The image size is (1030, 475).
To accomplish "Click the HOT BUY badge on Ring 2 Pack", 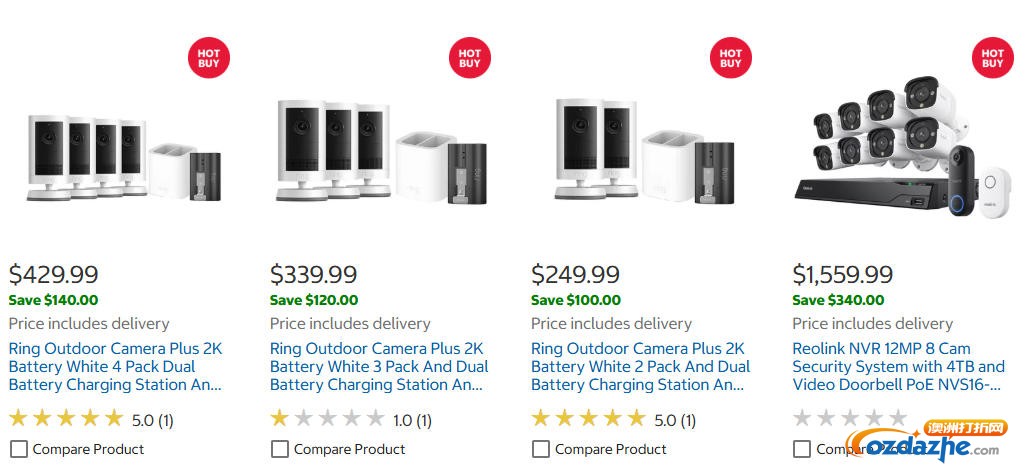I will 730,58.
